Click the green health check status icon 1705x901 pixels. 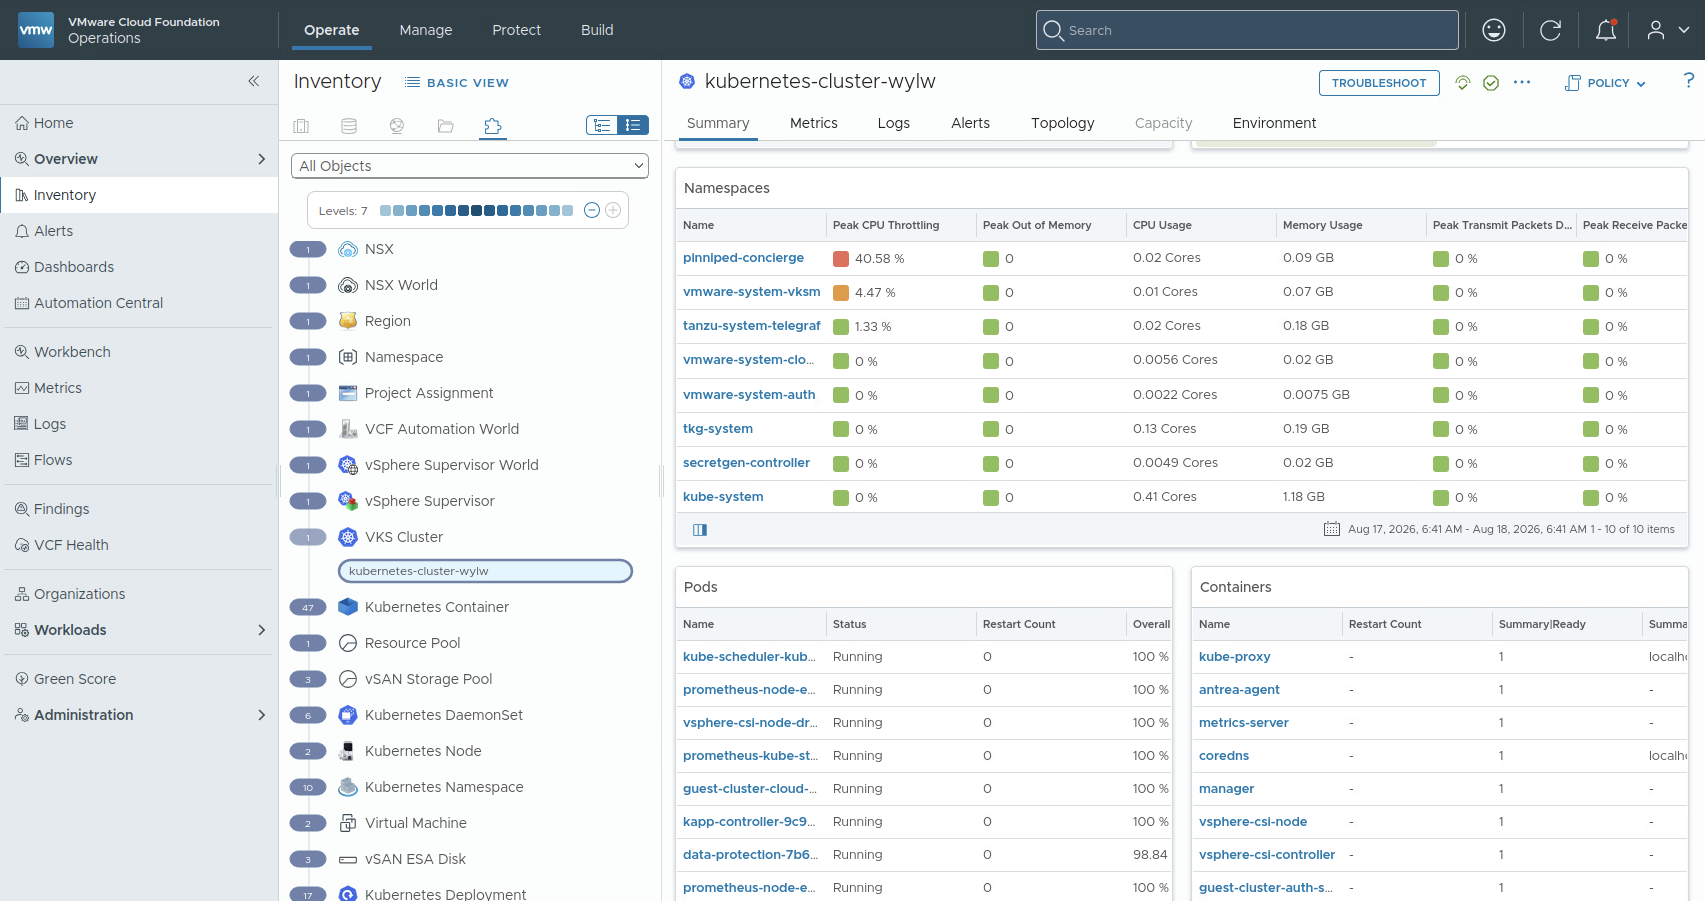coord(1491,83)
